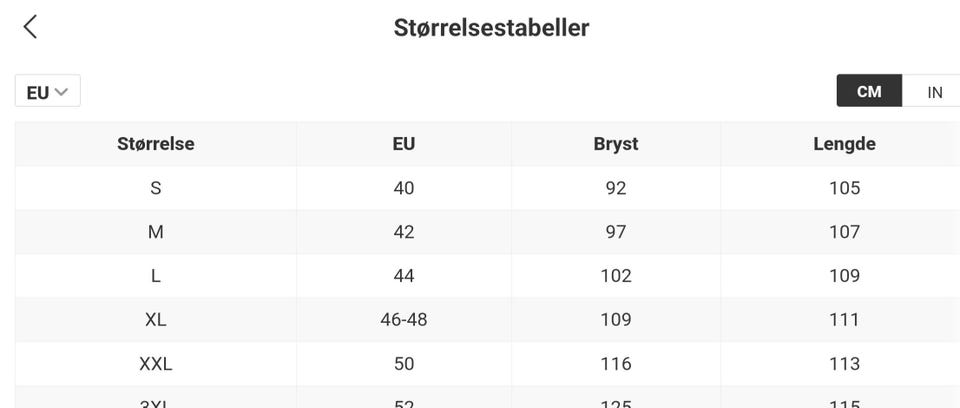Viewport: 960px width, 408px height.
Task: Click Bryst value 92 cell
Action: [616, 188]
